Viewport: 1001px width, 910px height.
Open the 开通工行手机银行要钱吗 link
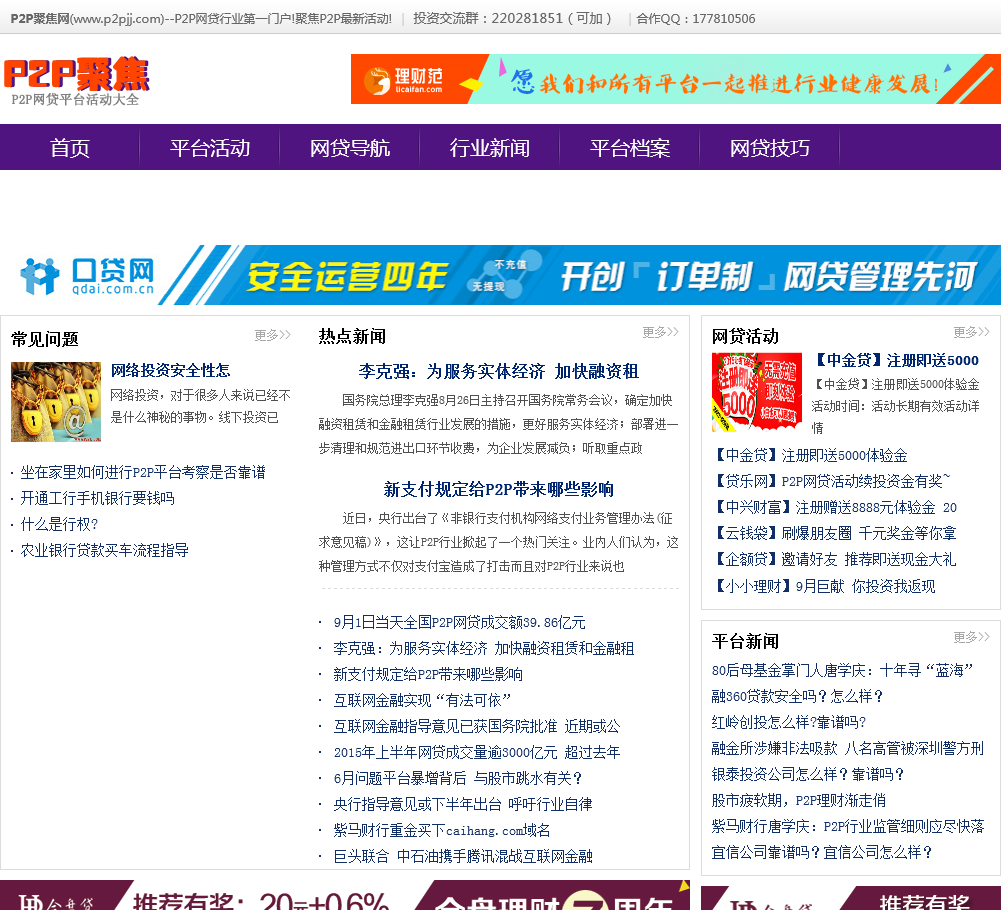[97, 498]
